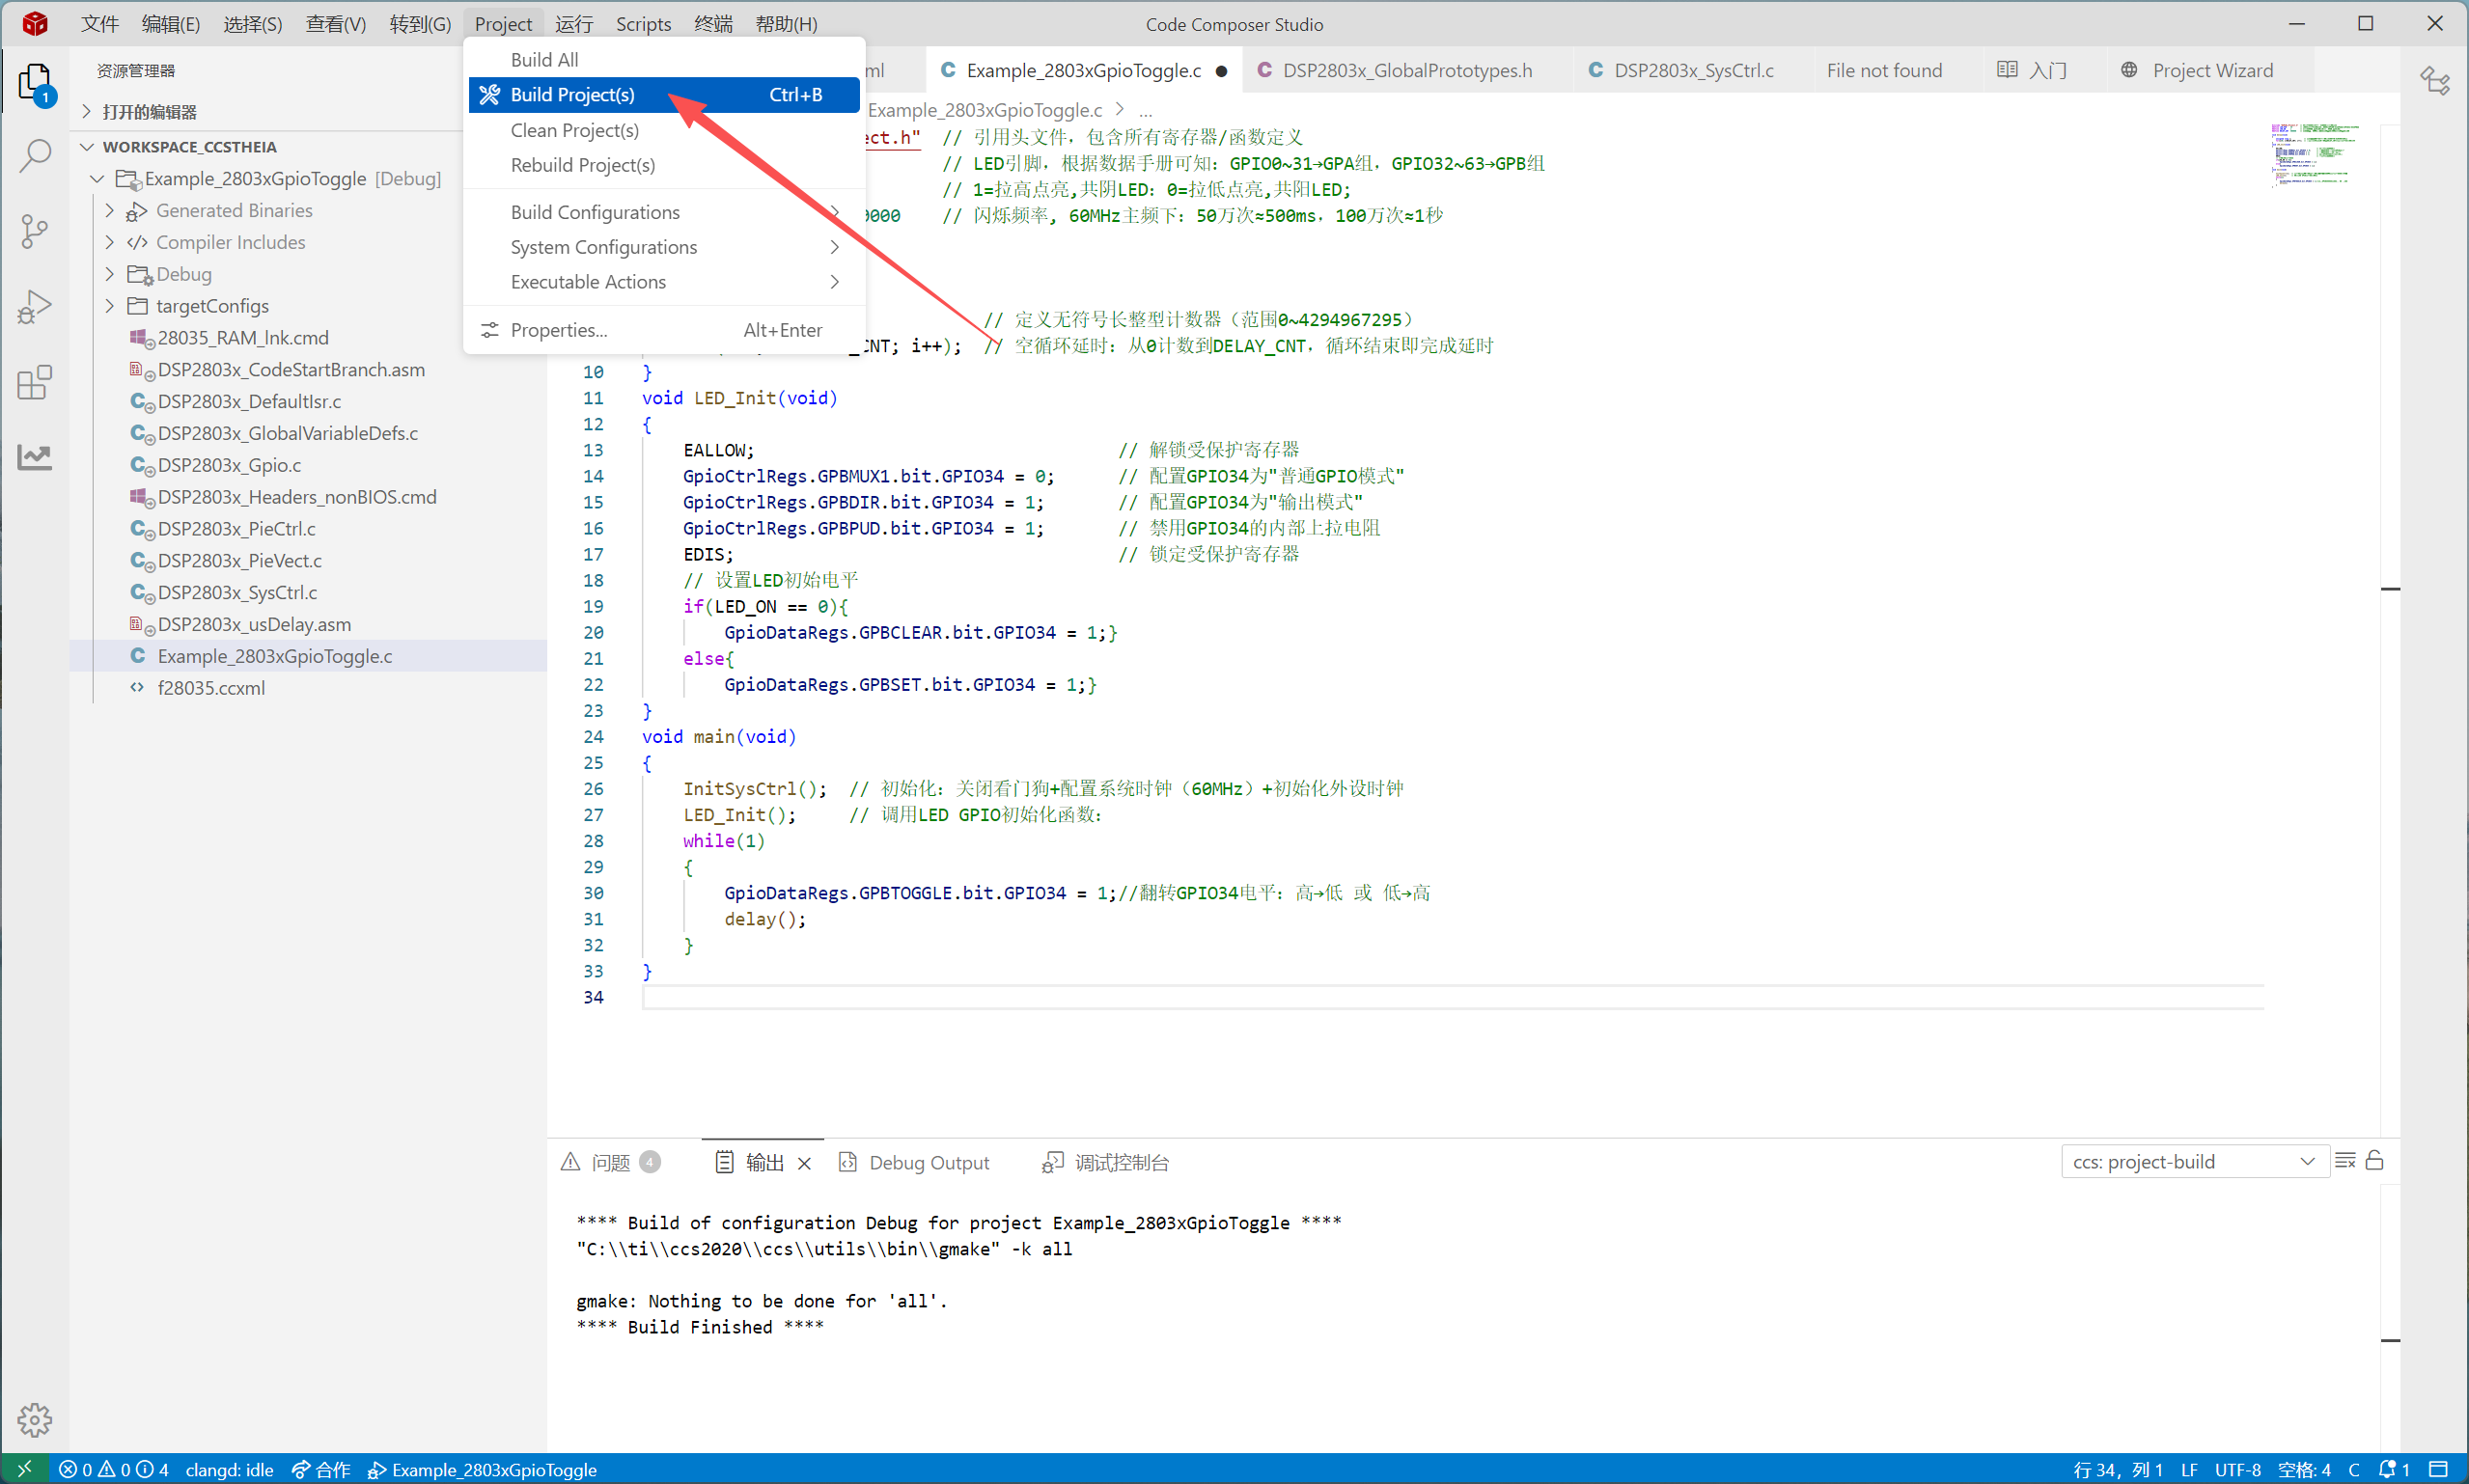This screenshot has height=1484, width=2469.
Task: Toggle the output scroll lock icon
Action: coord(2375,1161)
